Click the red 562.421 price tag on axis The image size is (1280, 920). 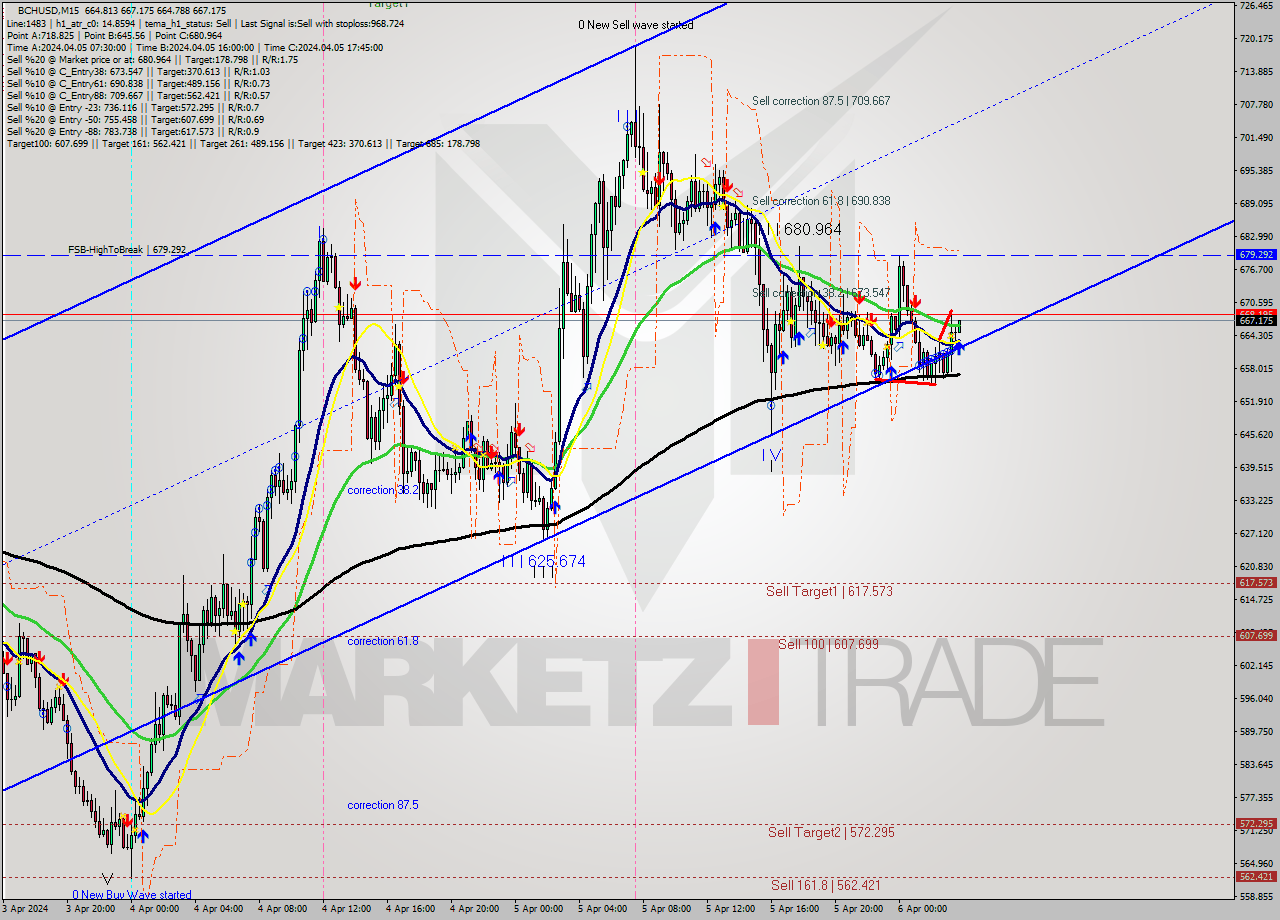click(1256, 877)
